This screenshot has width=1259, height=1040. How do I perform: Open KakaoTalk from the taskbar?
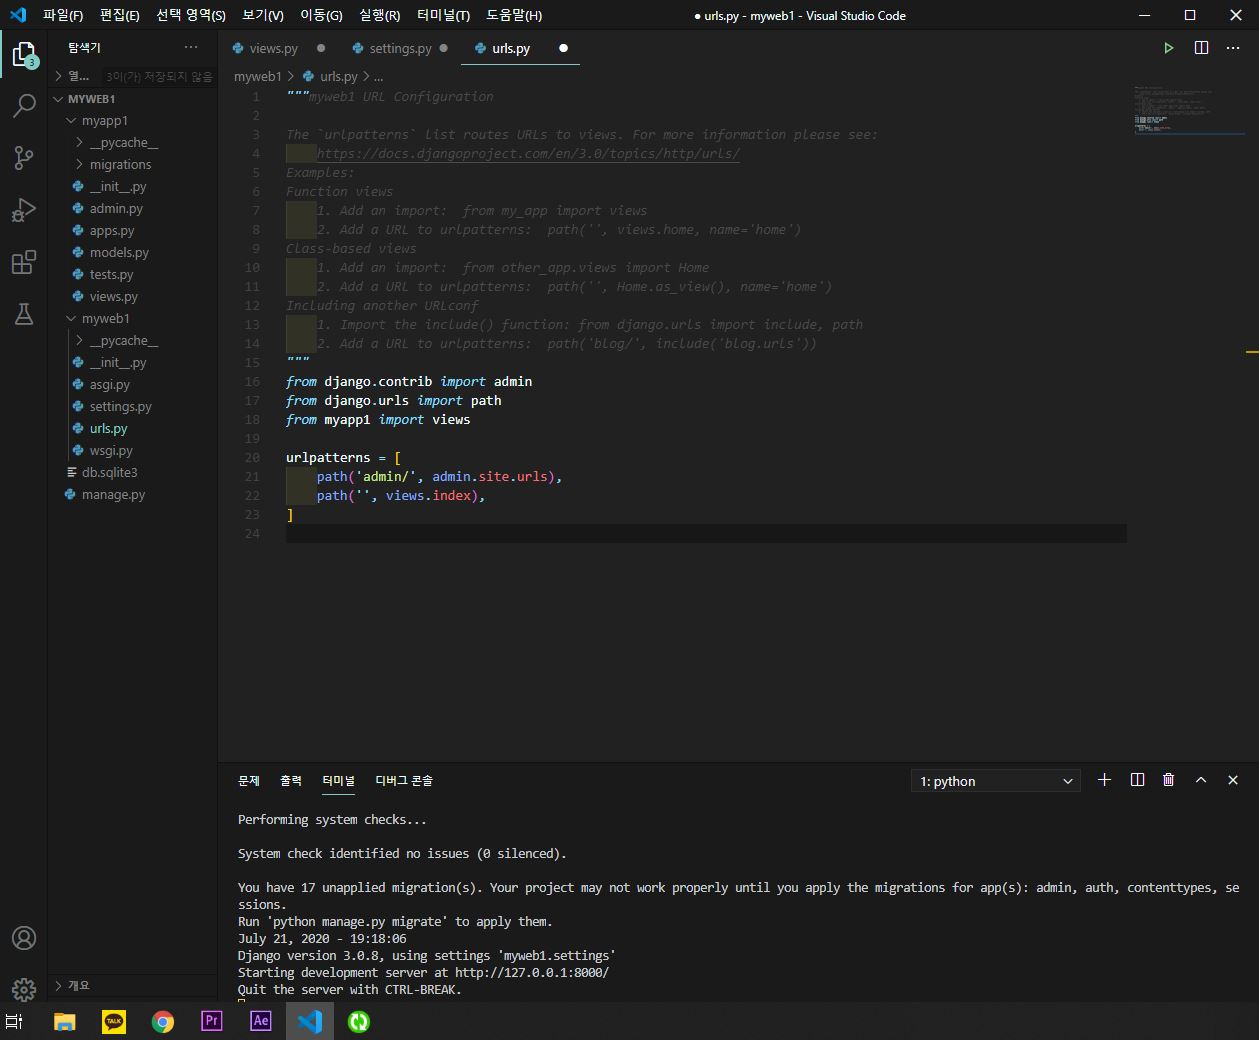(x=114, y=1021)
